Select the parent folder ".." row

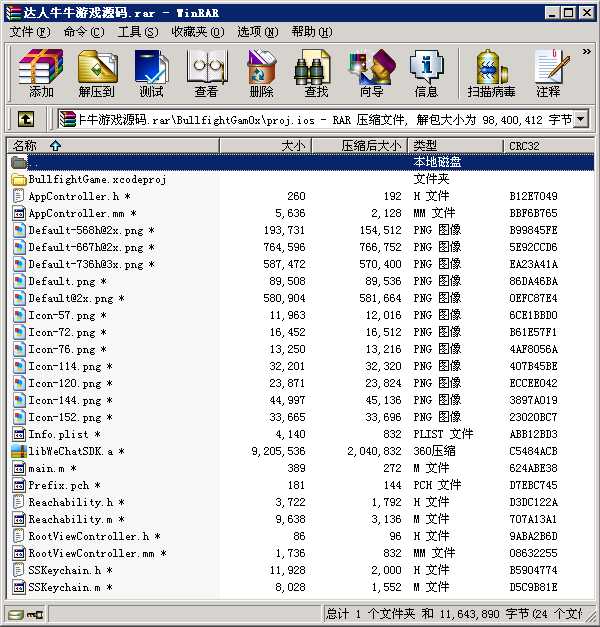point(301,162)
